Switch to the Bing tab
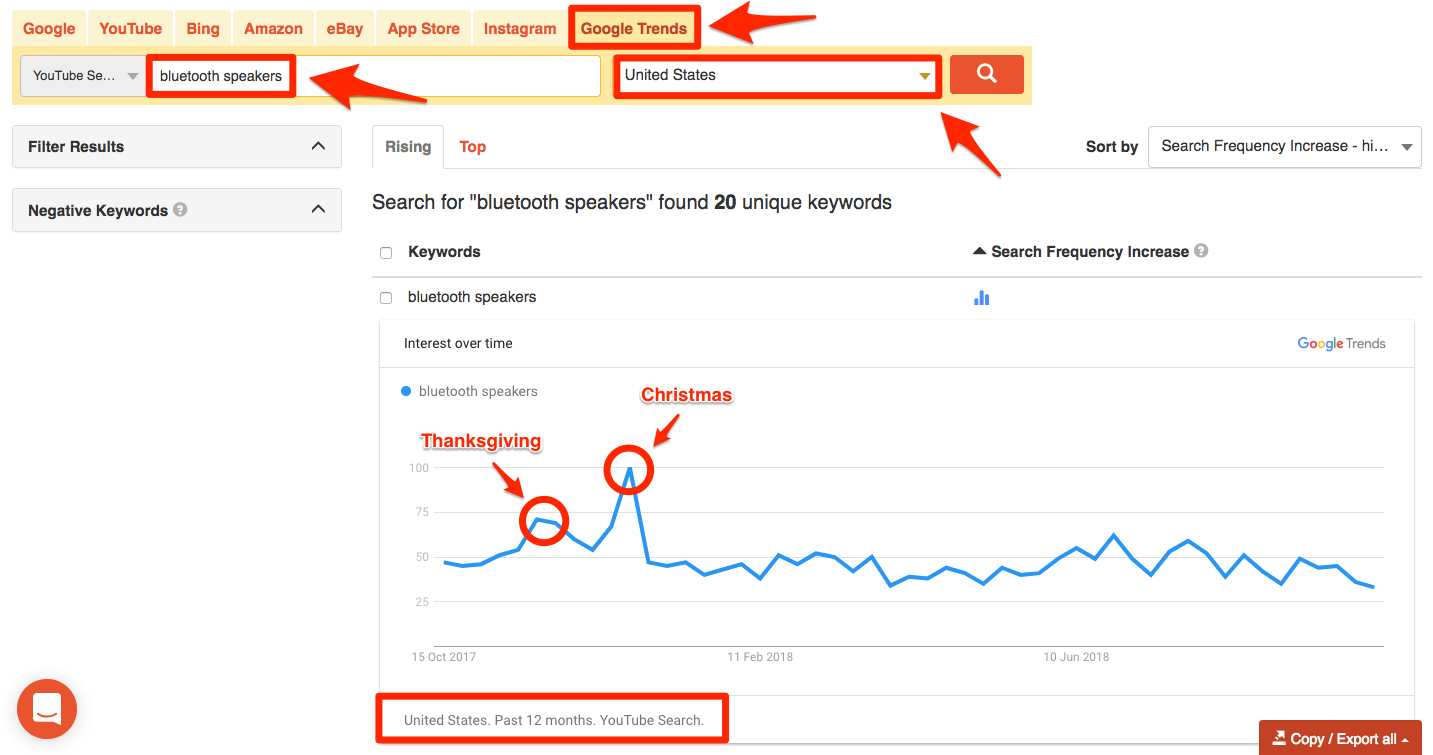The image size is (1433, 755). pyautogui.click(x=203, y=29)
